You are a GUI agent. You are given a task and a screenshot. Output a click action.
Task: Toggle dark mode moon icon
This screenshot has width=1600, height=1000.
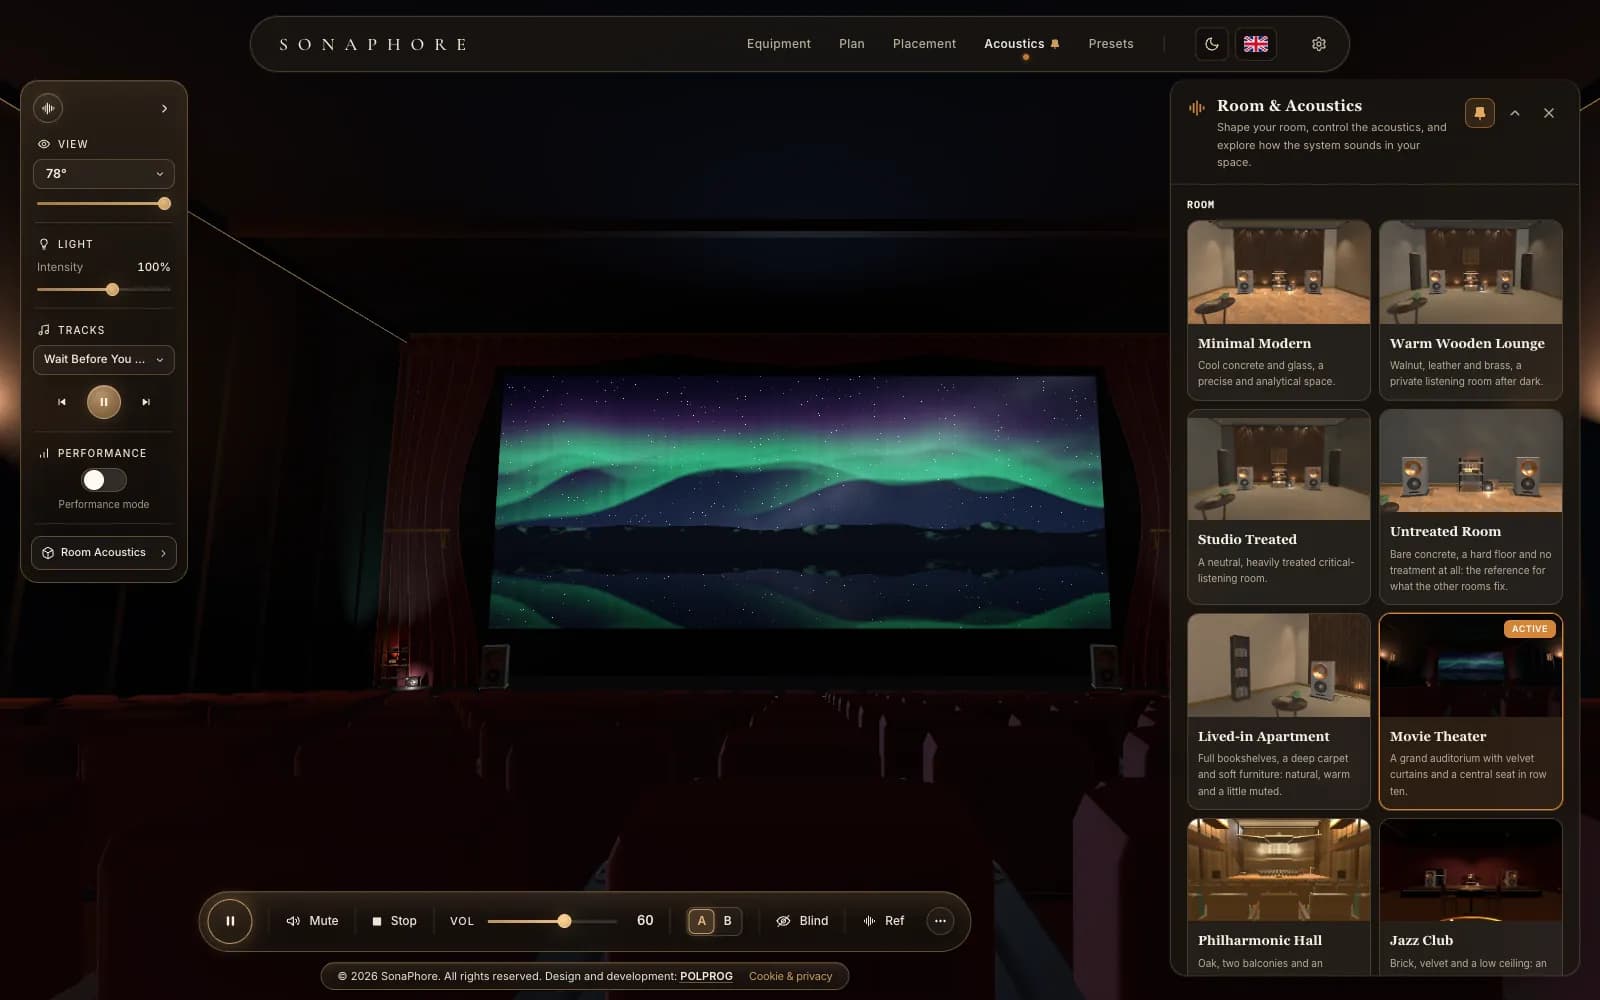tap(1212, 44)
